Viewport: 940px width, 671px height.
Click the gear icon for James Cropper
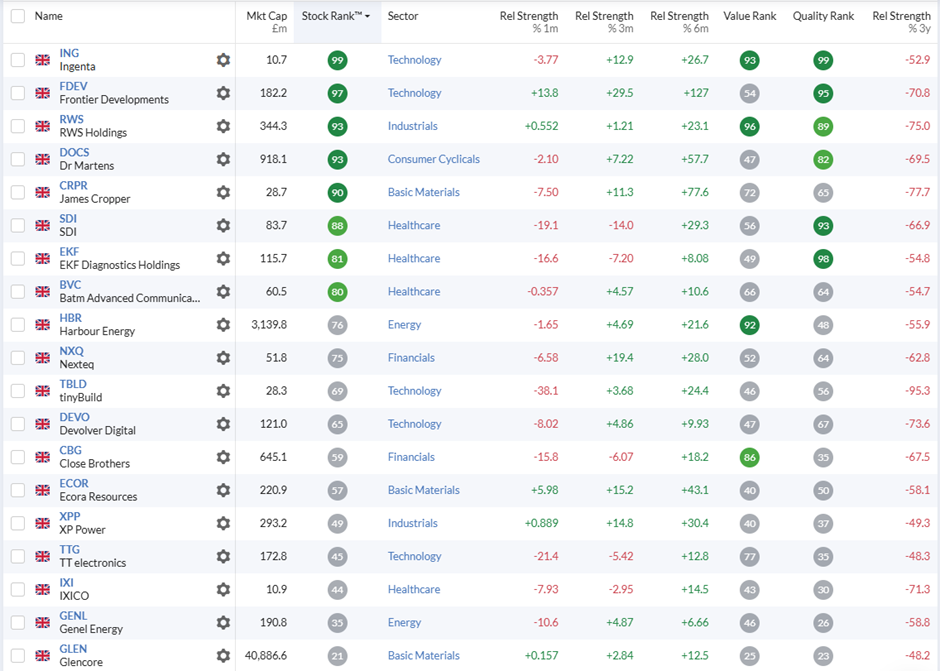tap(223, 192)
